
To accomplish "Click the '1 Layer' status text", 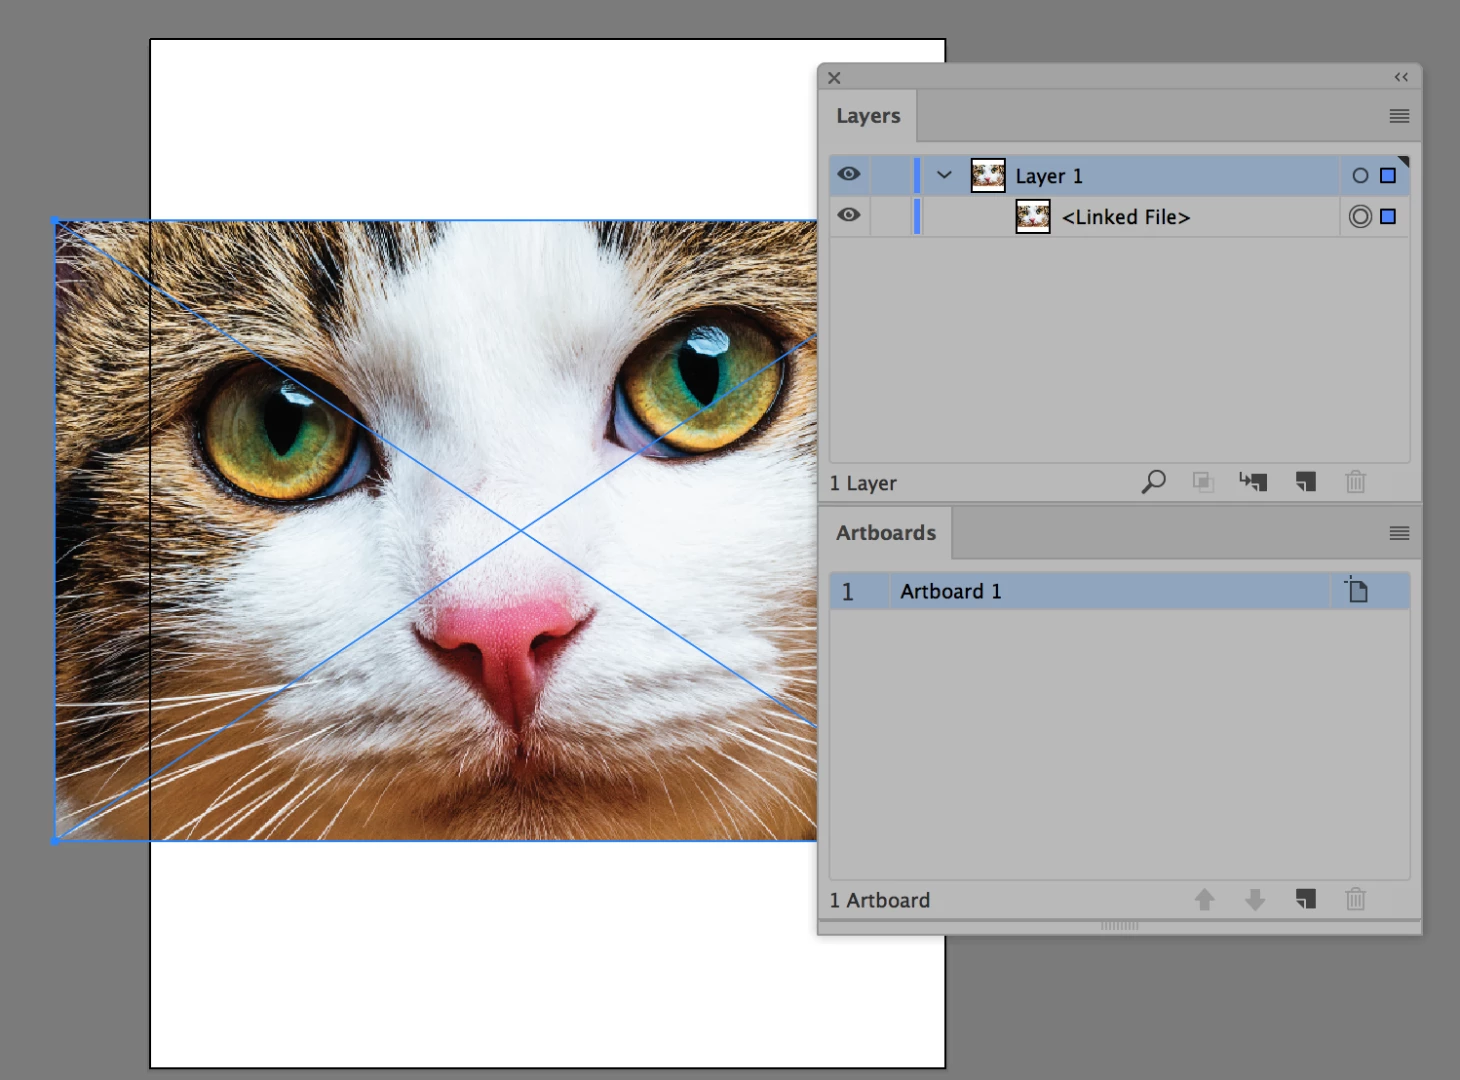I will coord(863,483).
